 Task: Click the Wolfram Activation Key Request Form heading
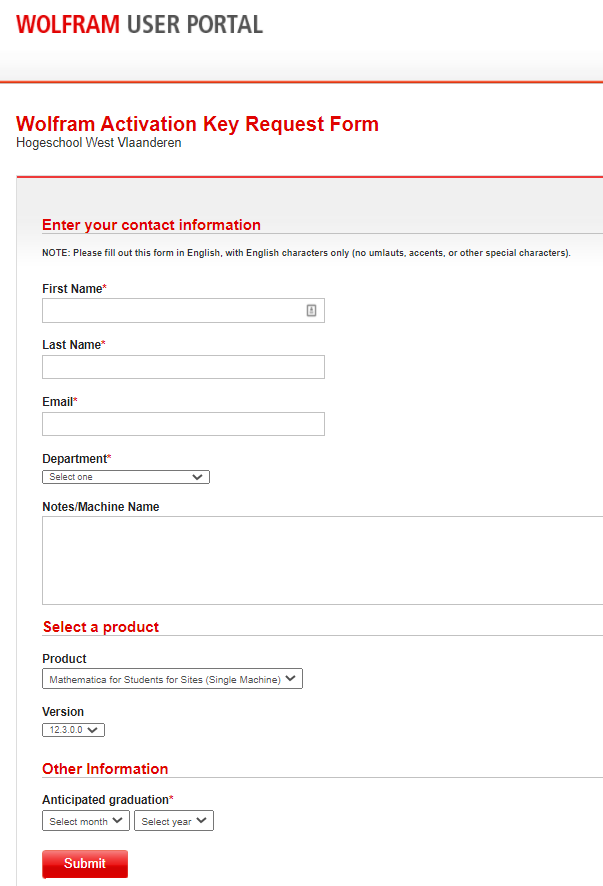point(197,124)
